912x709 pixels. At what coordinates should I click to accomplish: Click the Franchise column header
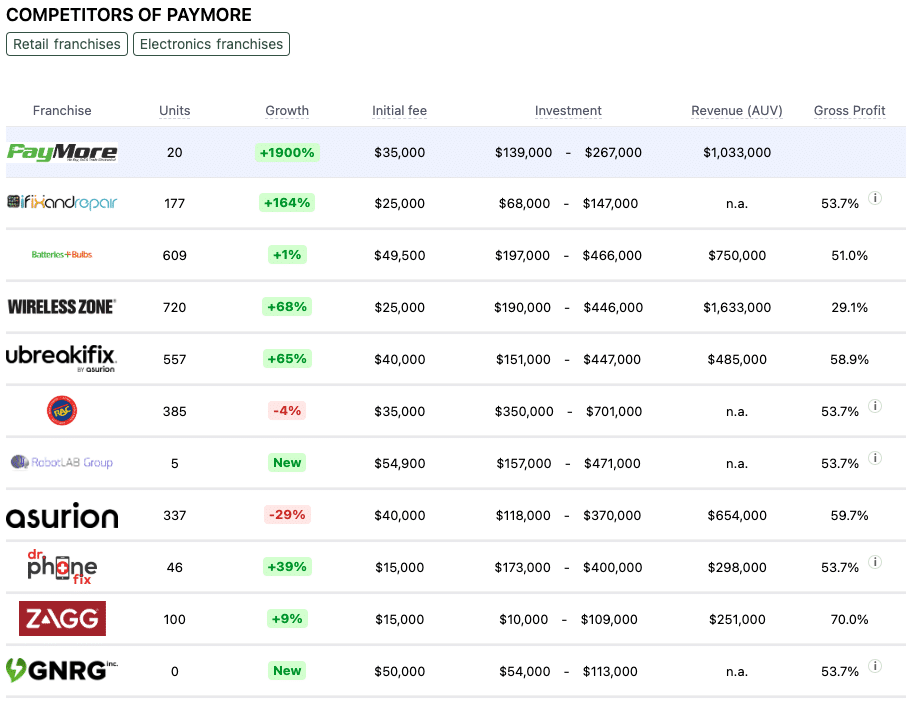62,111
